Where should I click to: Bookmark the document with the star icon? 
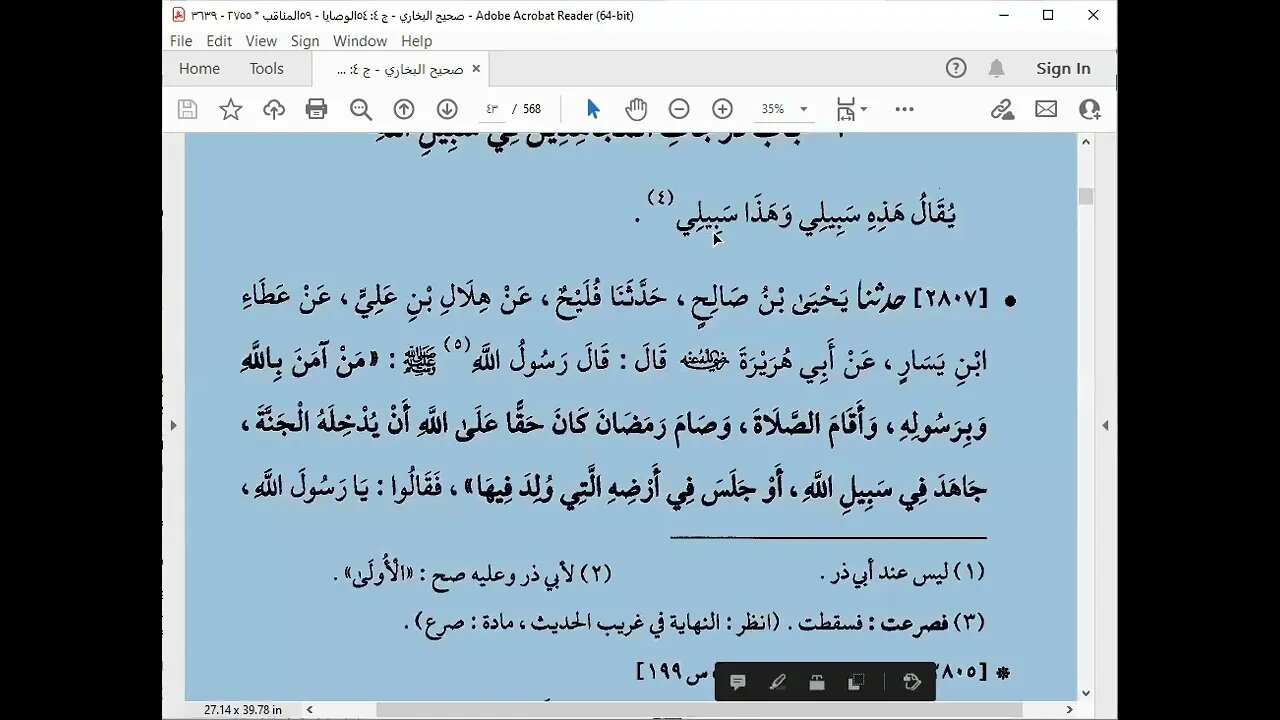click(231, 109)
